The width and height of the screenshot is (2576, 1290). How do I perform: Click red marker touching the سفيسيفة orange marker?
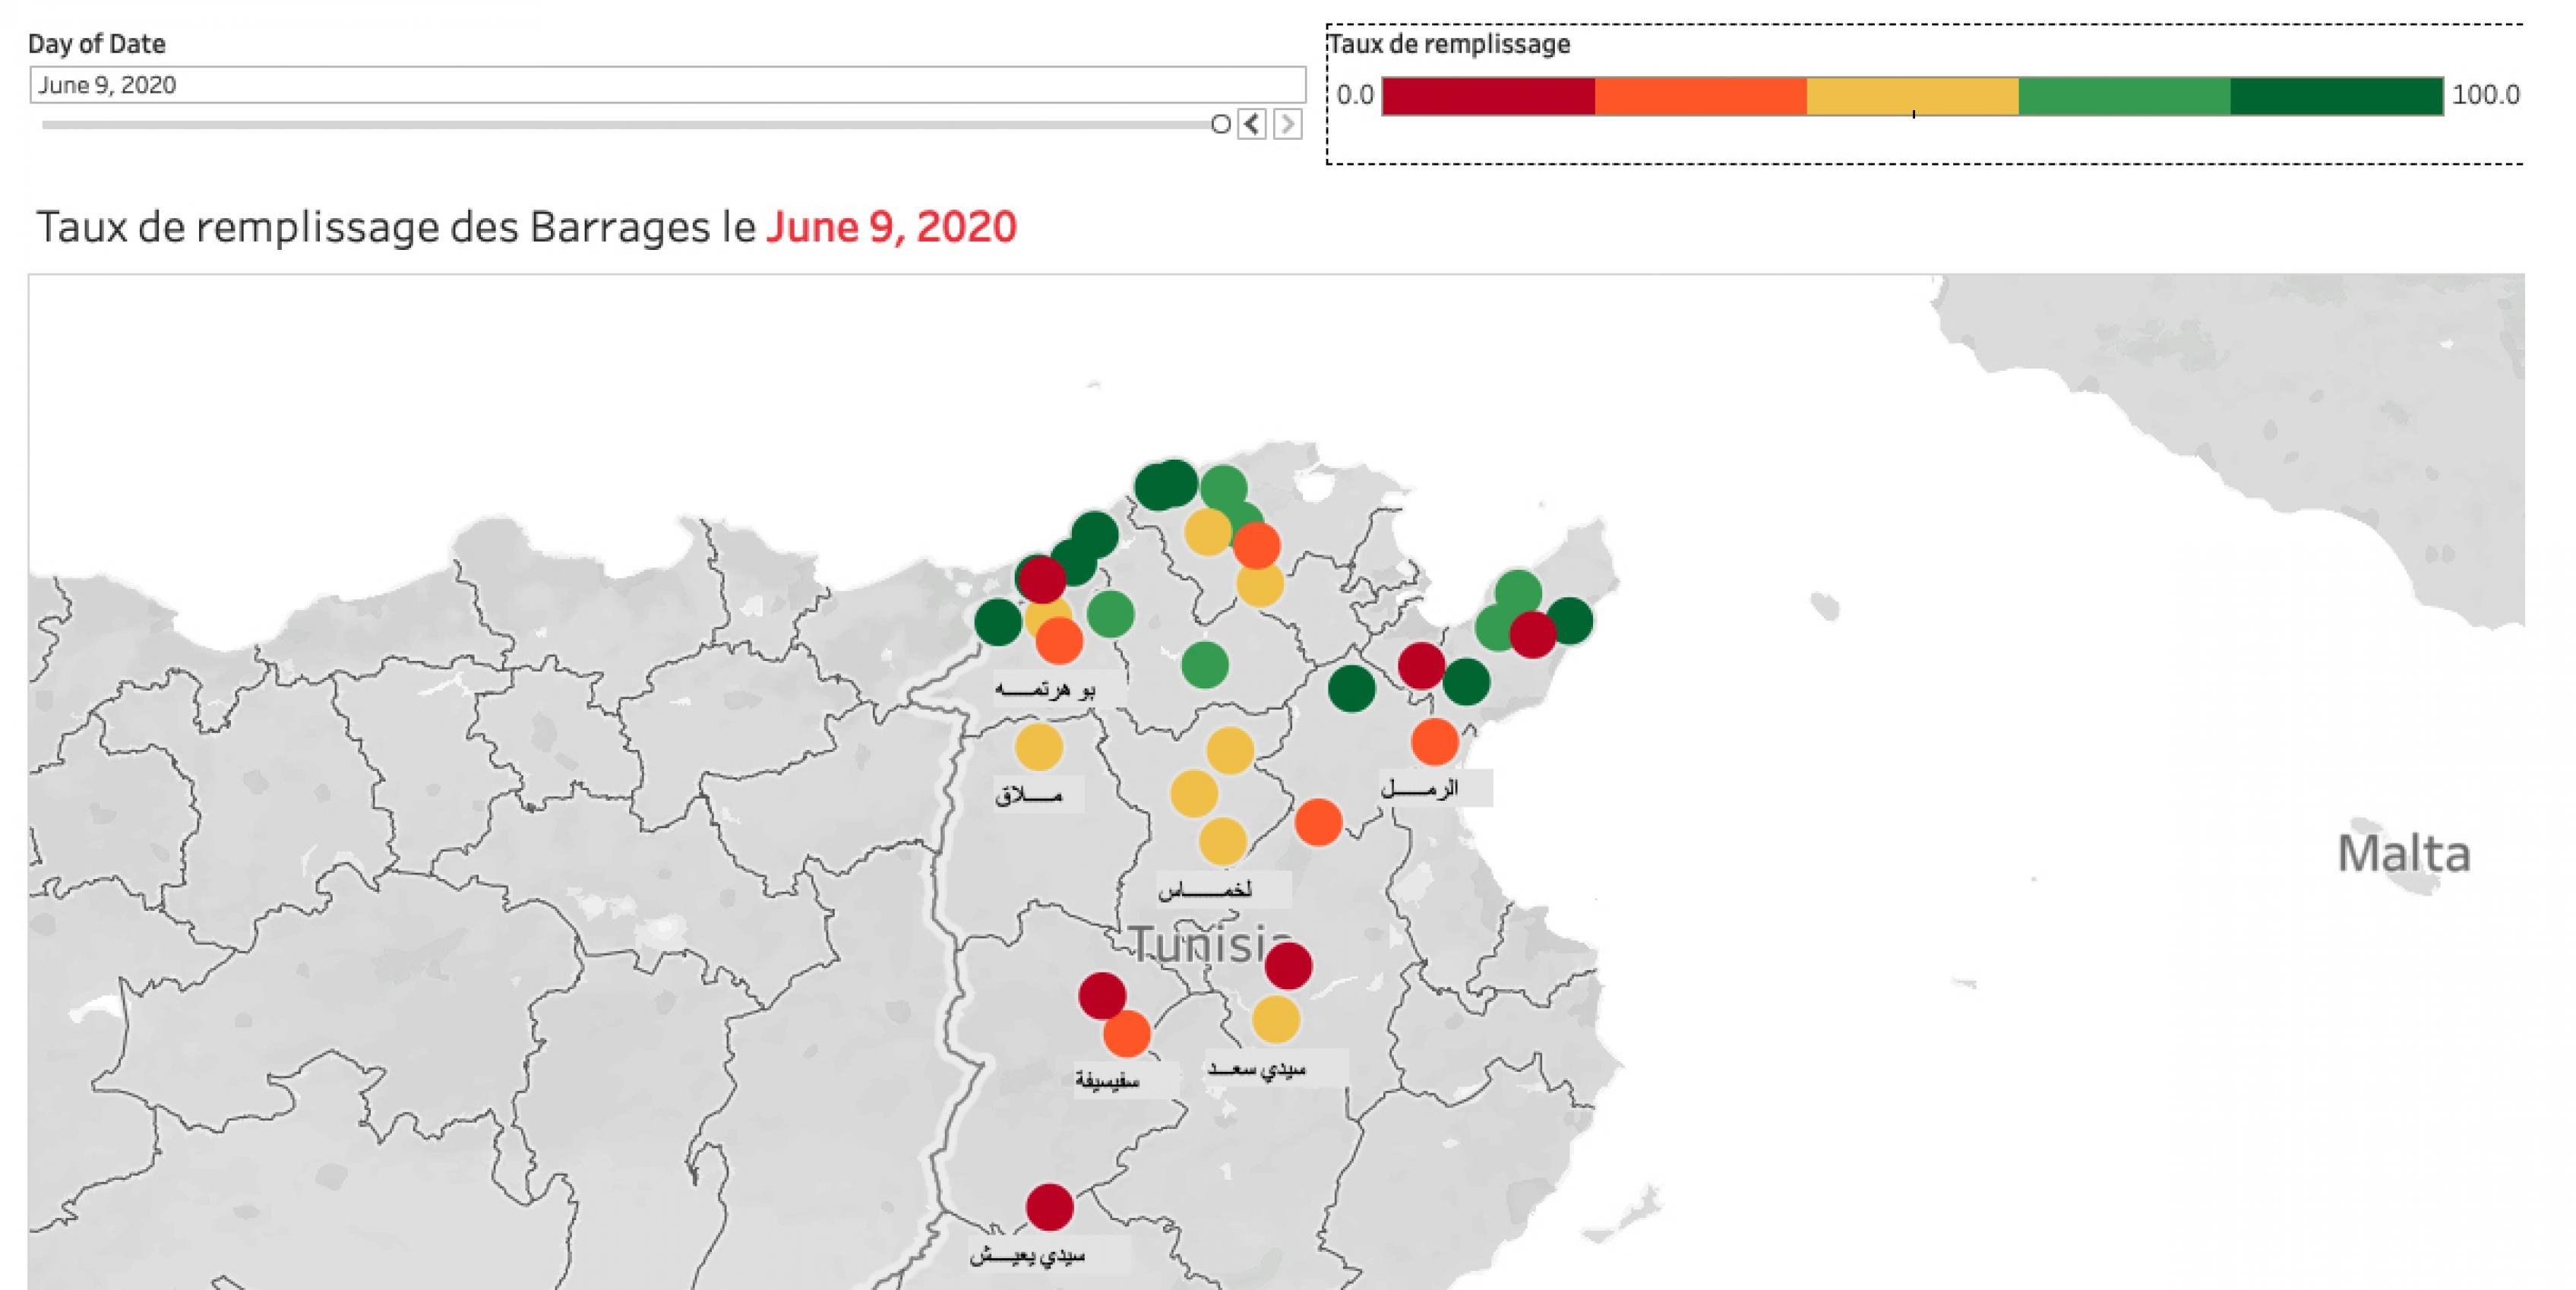point(1102,996)
